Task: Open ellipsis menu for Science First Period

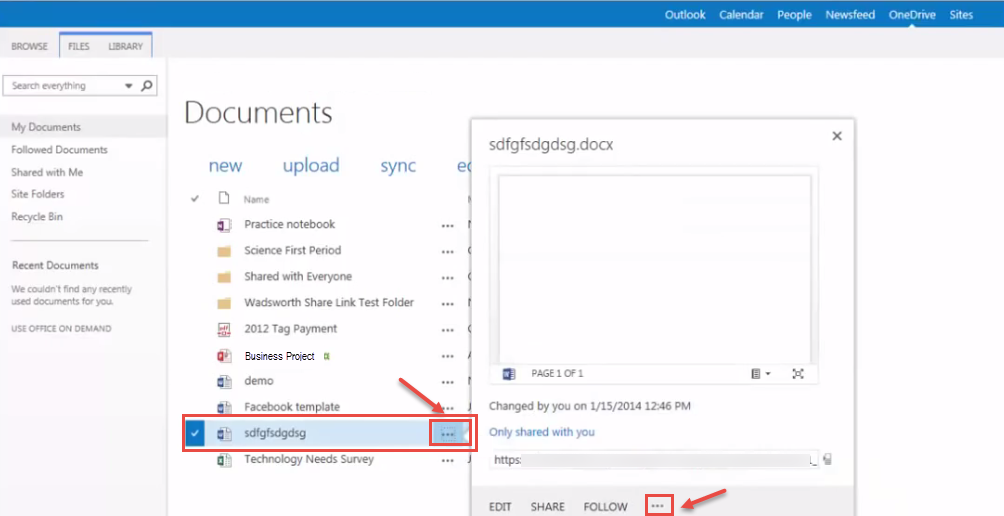Action: click(x=448, y=252)
